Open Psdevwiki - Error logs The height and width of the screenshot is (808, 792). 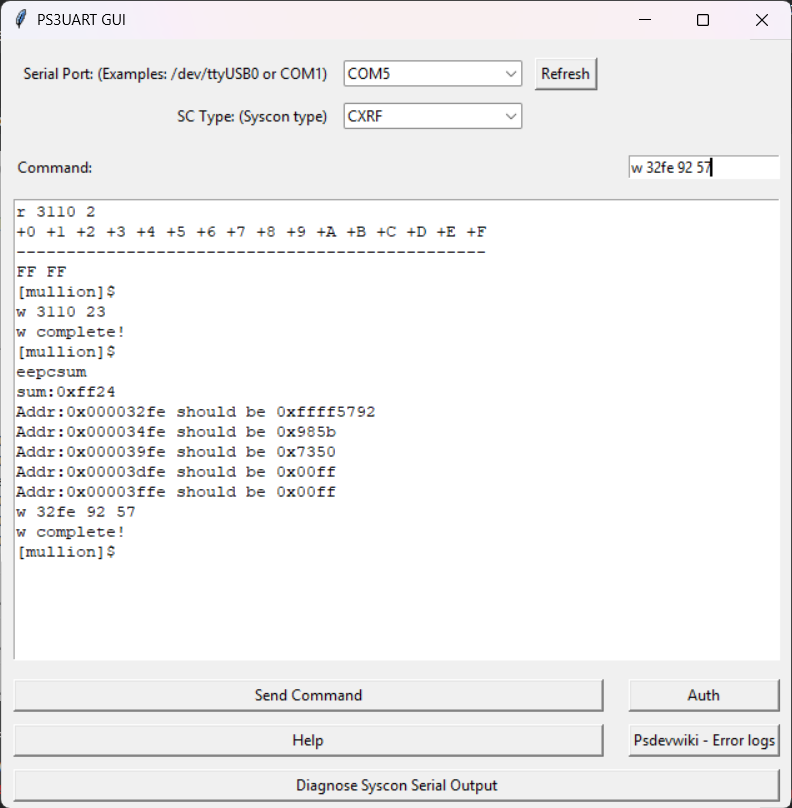click(x=703, y=741)
